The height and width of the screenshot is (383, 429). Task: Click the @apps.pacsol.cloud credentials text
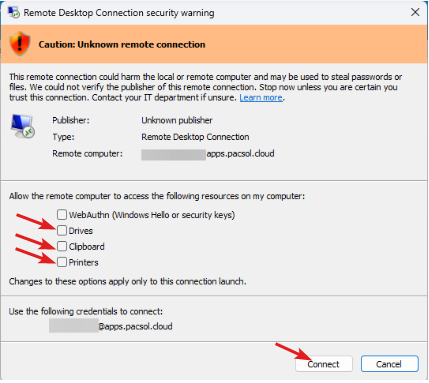[135, 326]
